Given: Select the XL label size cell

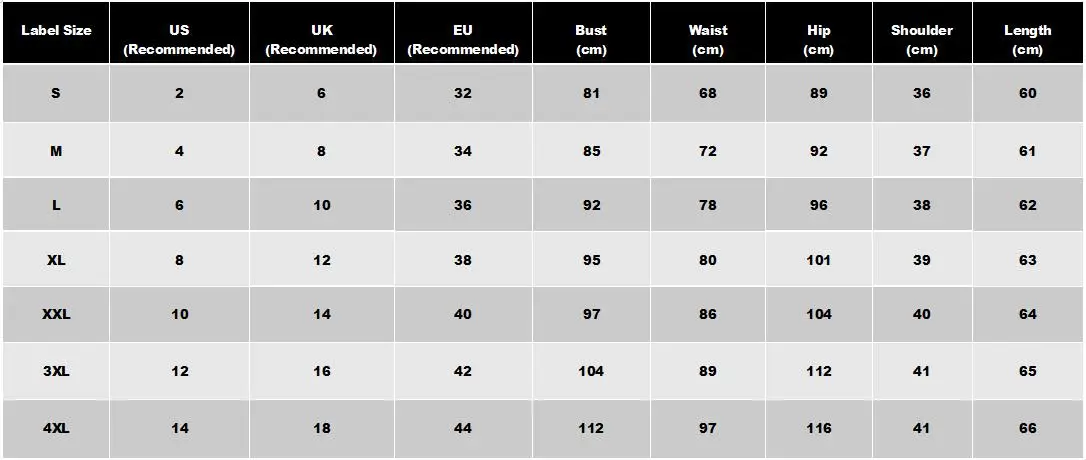Looking at the screenshot, I should click(56, 260).
